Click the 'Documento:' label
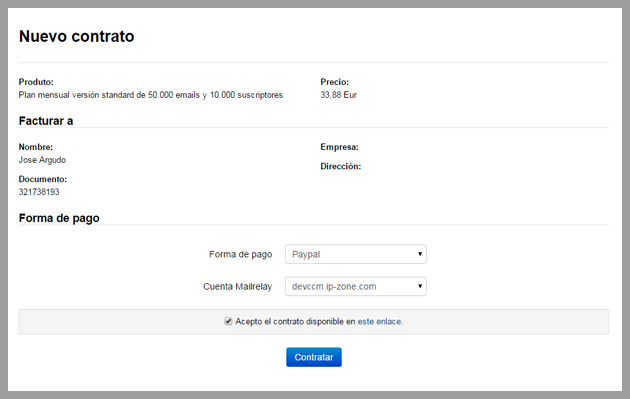Image resolution: width=630 pixels, height=399 pixels. 43,179
